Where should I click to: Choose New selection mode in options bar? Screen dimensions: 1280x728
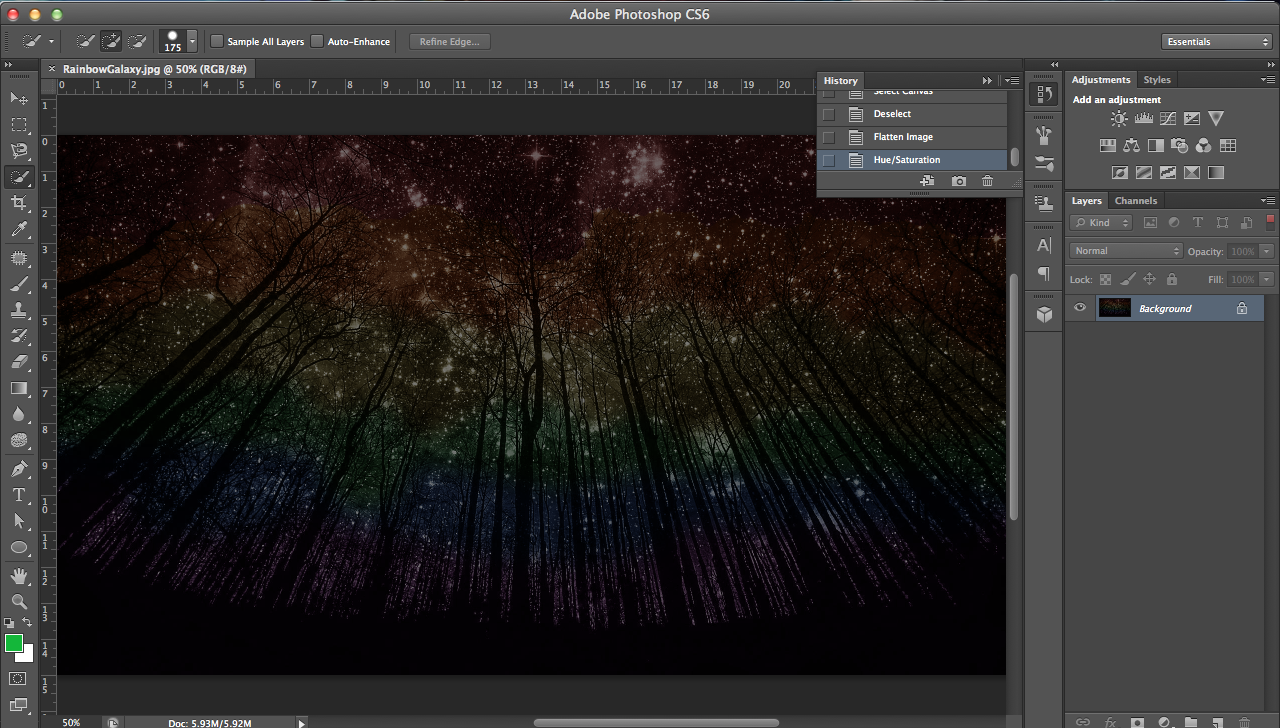(x=86, y=41)
